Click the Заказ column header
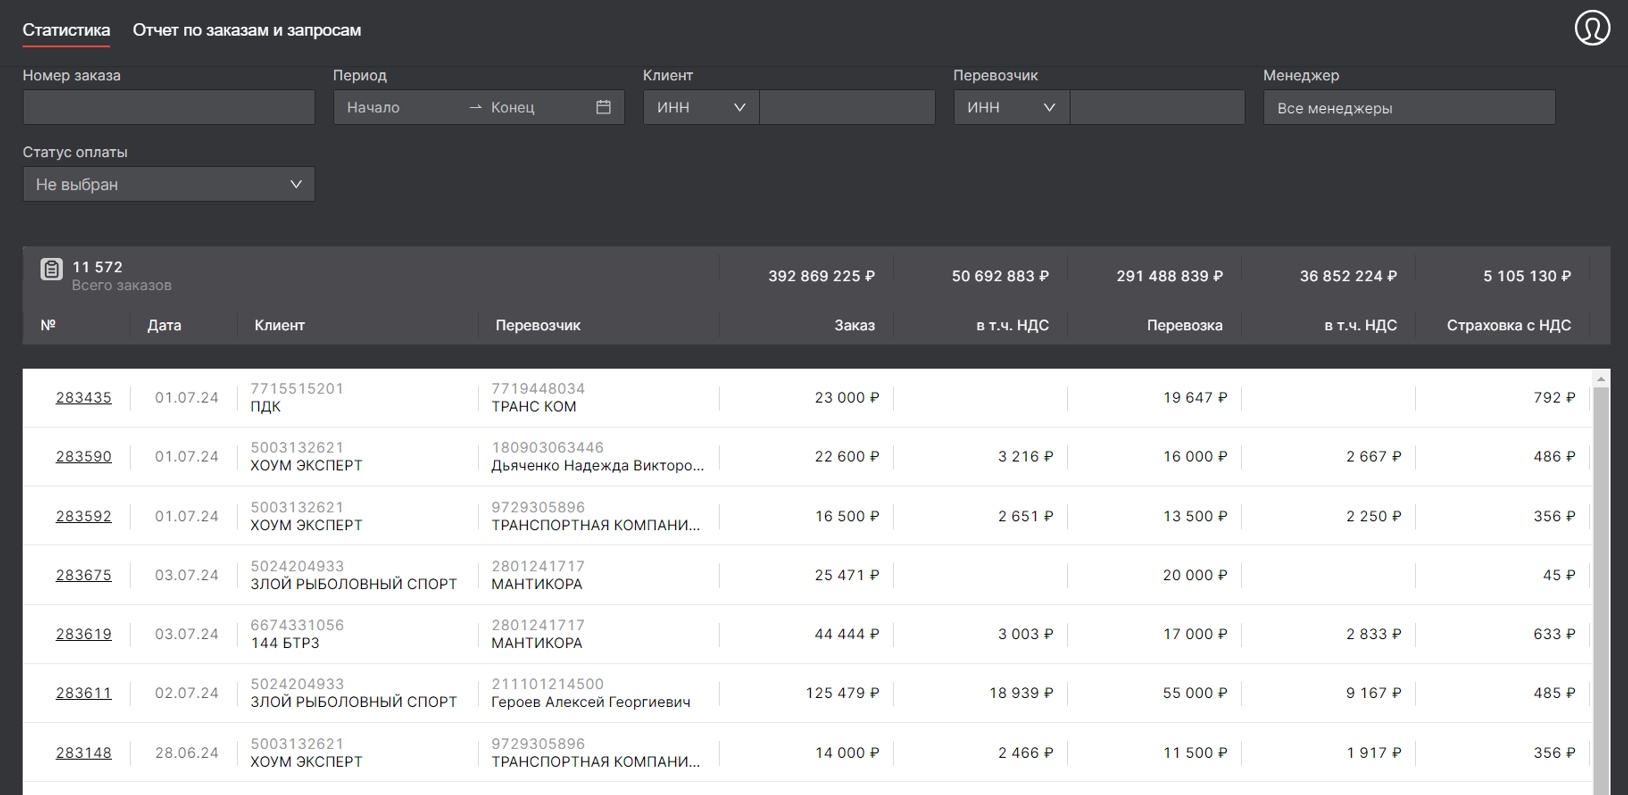This screenshot has height=795, width=1628. point(854,325)
